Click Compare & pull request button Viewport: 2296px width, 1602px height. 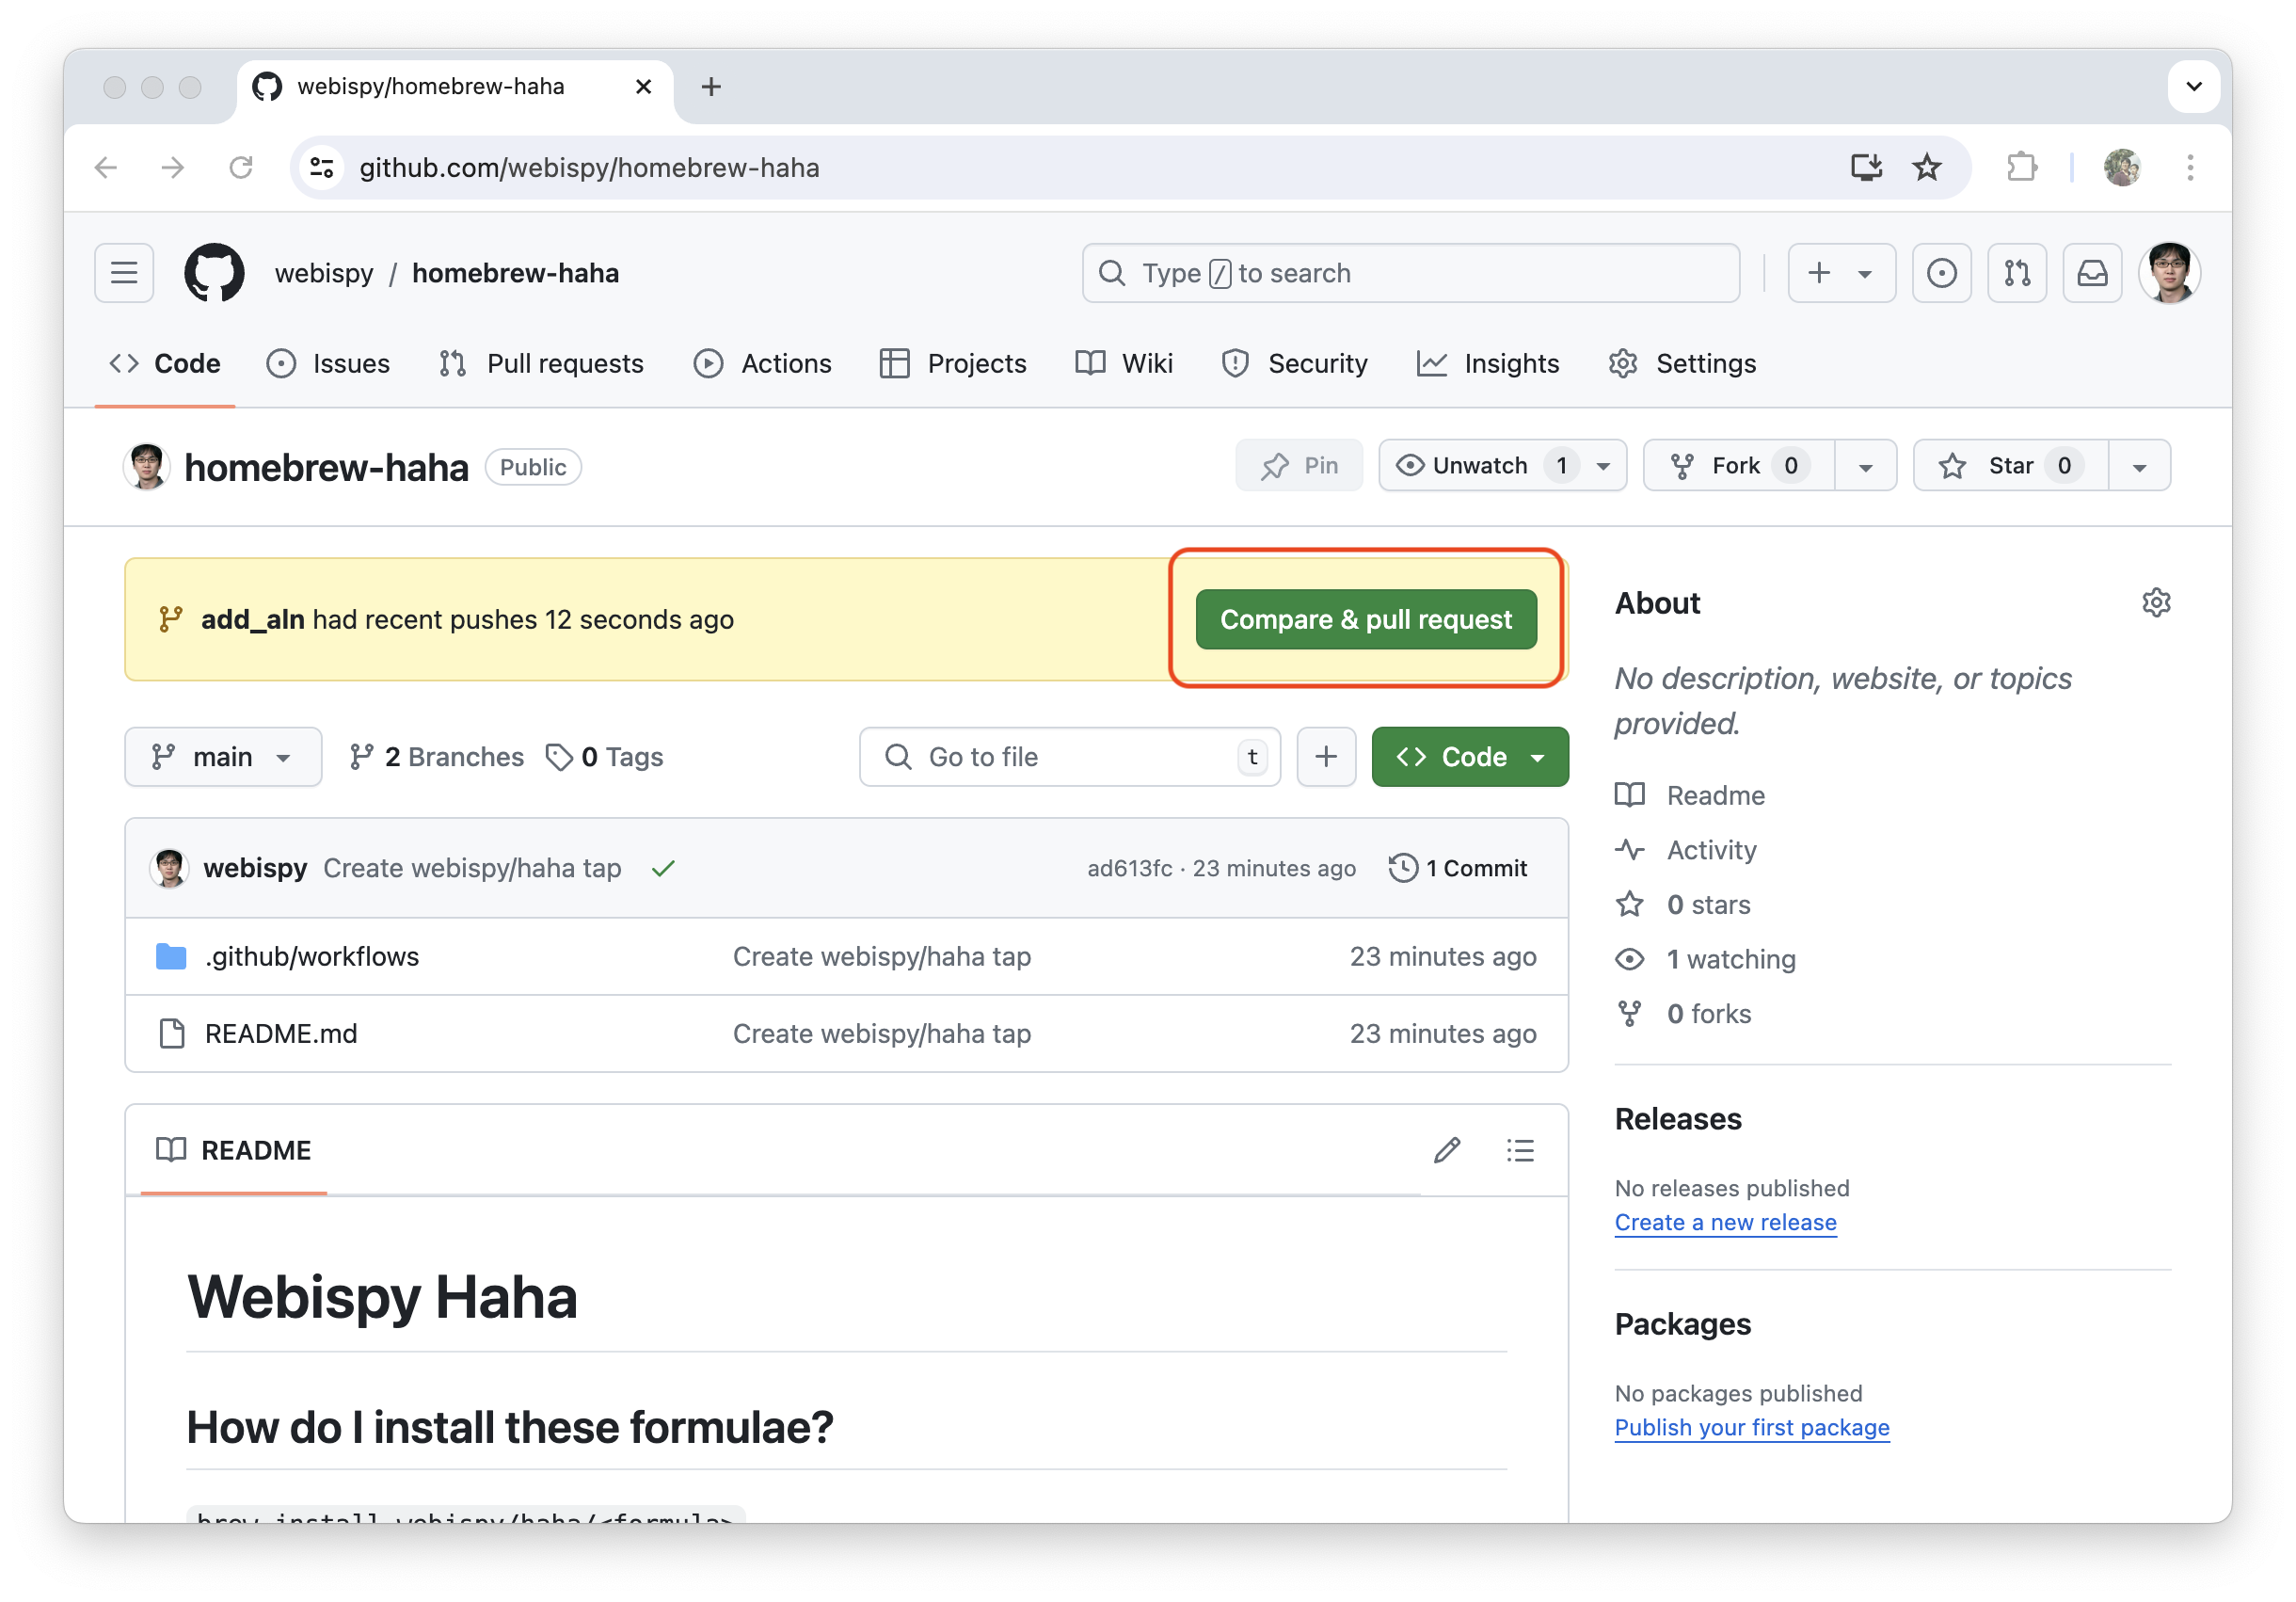(1366, 619)
